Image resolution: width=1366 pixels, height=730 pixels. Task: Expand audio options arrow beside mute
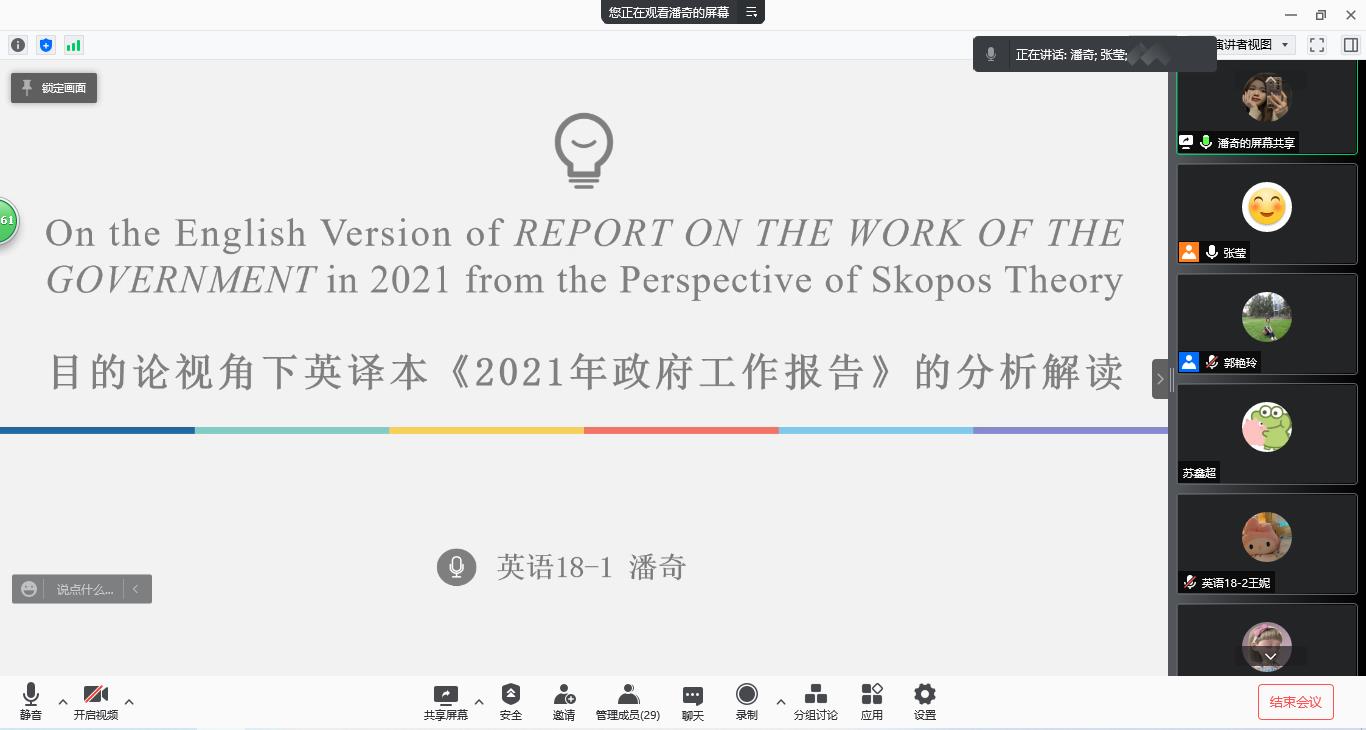point(63,702)
